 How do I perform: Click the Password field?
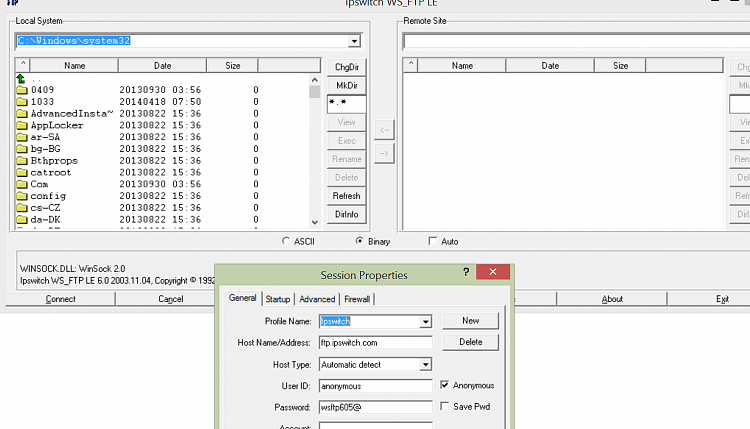(375, 407)
